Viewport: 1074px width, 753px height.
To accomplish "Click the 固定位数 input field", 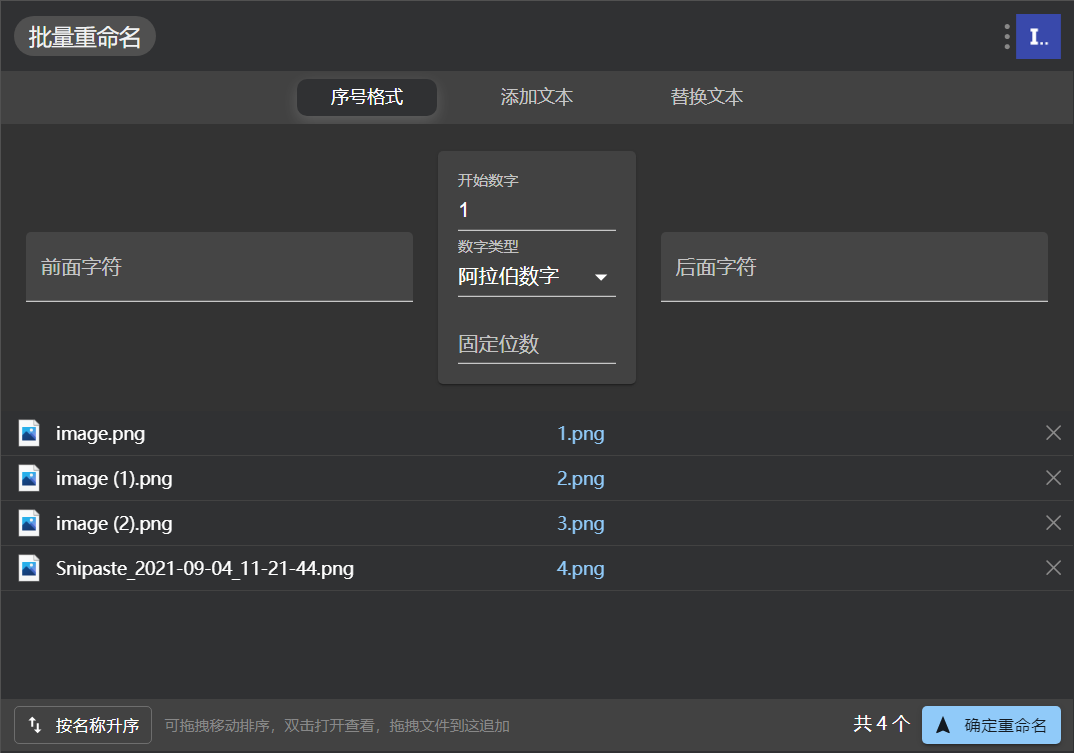I will click(536, 344).
